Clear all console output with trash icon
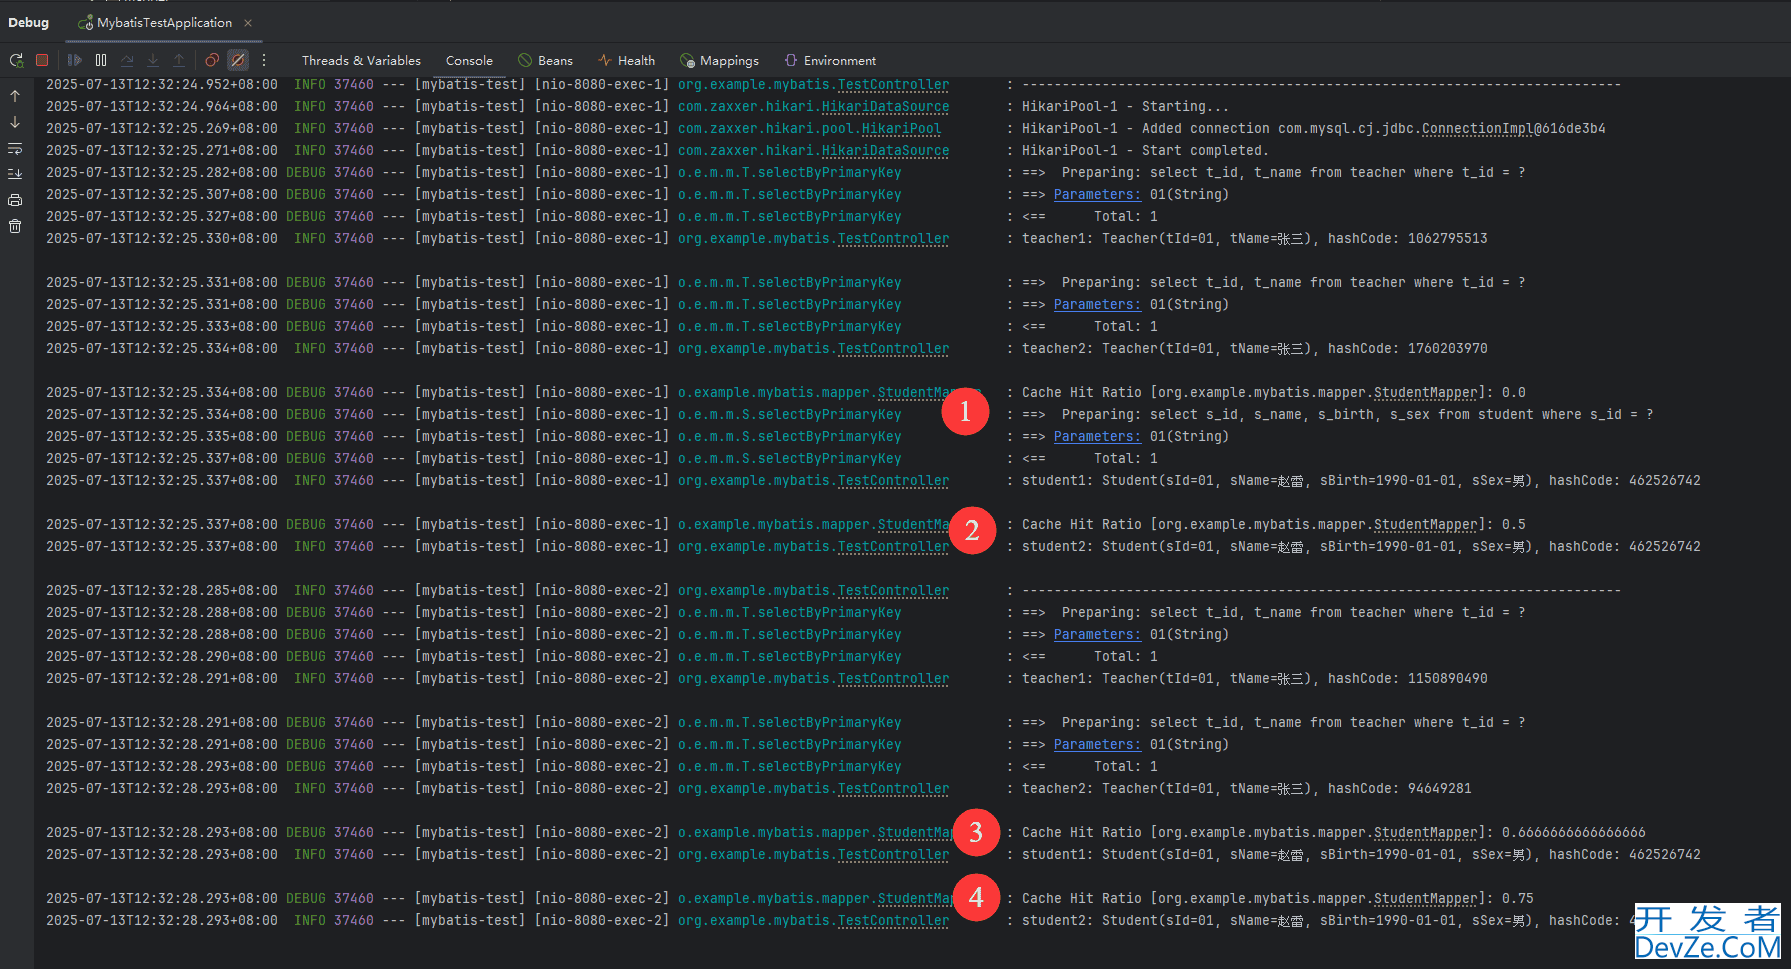The width and height of the screenshot is (1791, 969). click(15, 226)
